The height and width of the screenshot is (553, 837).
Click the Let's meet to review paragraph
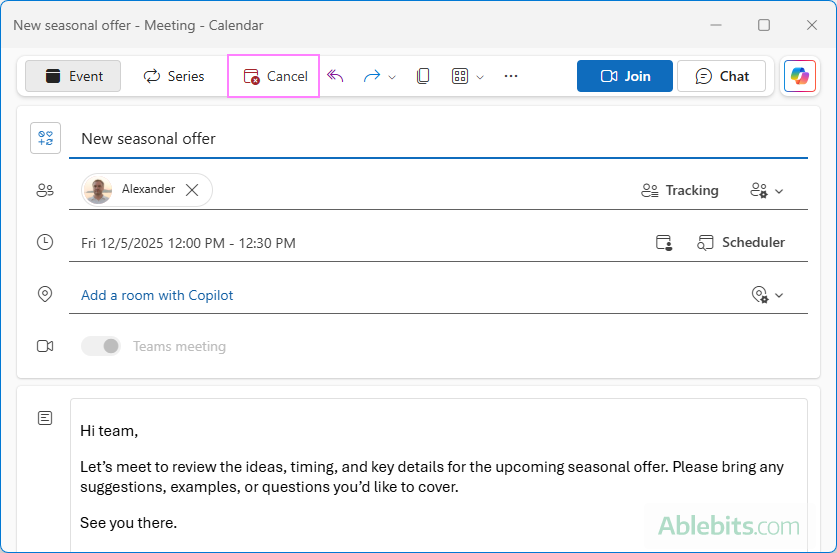432,477
